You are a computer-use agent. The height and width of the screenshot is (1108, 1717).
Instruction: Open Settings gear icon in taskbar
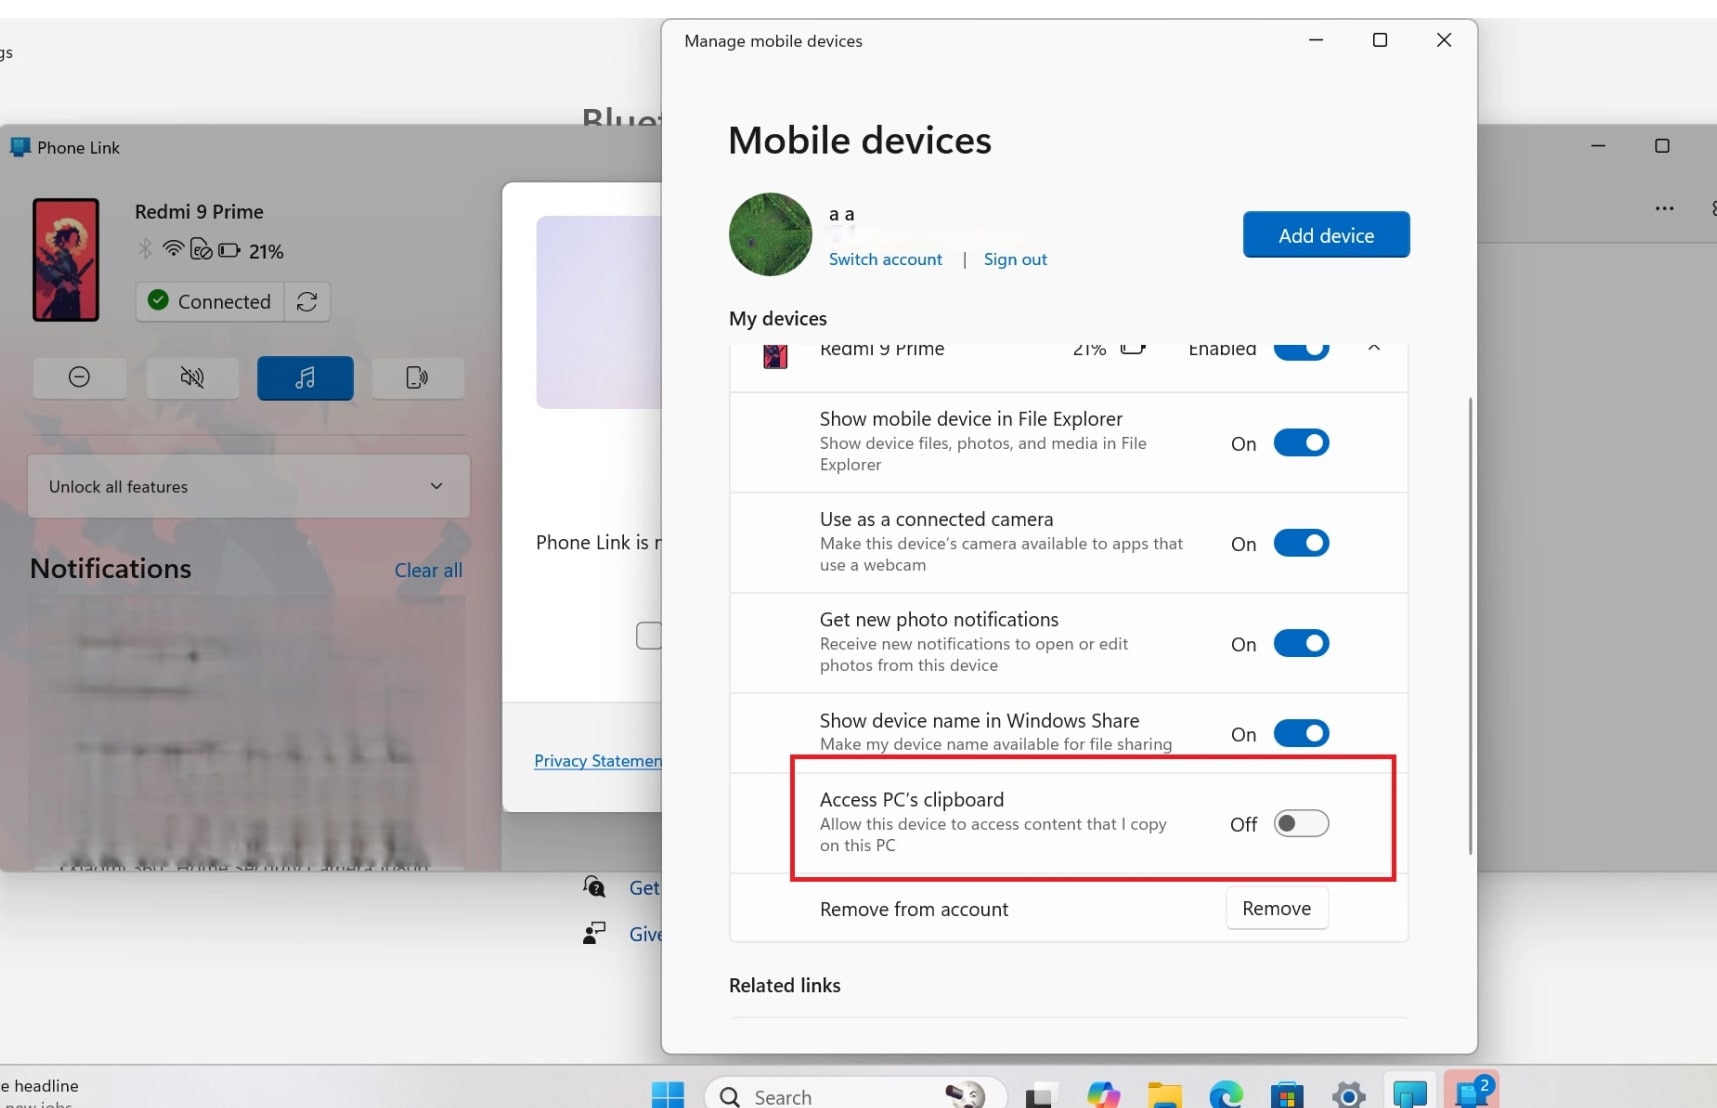pyautogui.click(x=1348, y=1095)
